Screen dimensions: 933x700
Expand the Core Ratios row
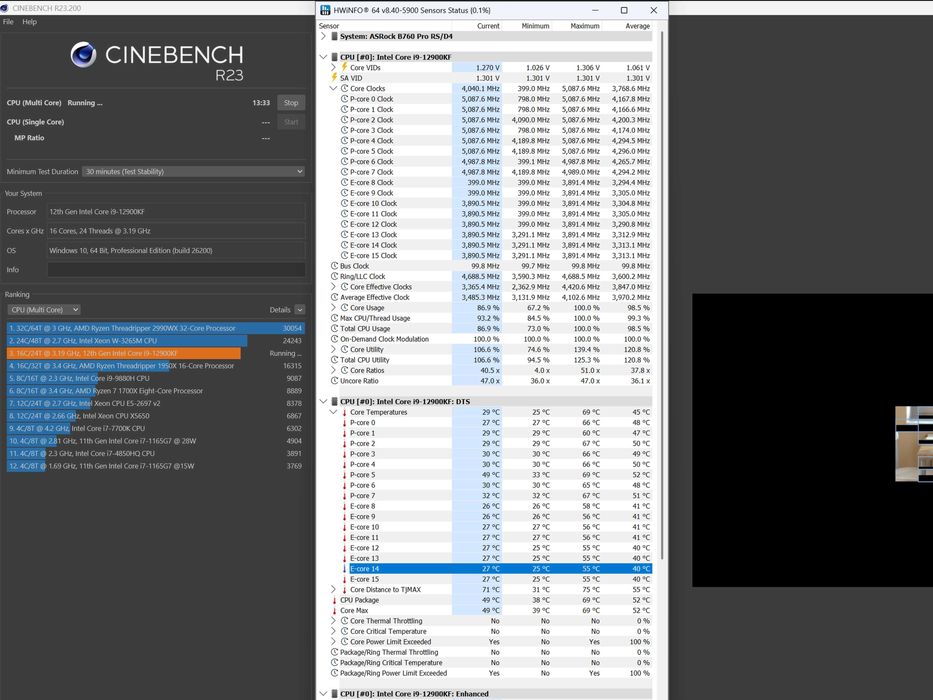(333, 370)
